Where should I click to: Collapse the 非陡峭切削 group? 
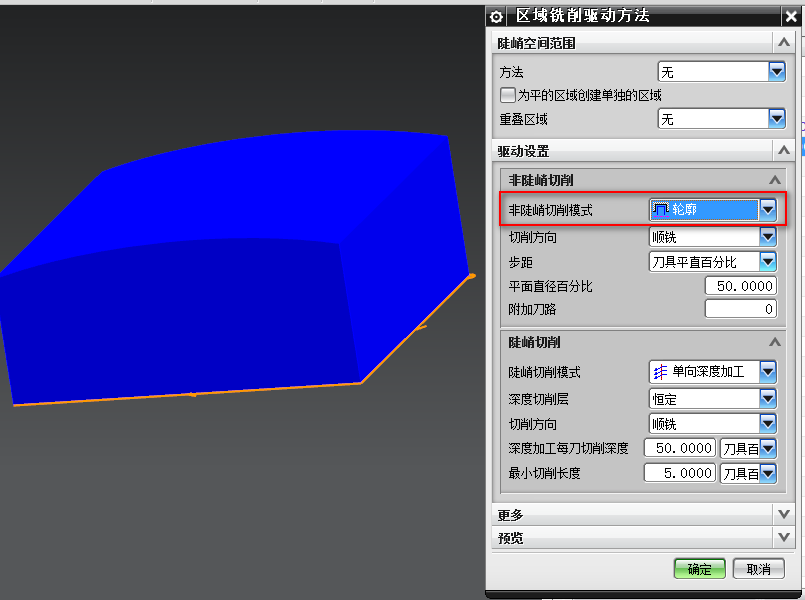[x=773, y=180]
